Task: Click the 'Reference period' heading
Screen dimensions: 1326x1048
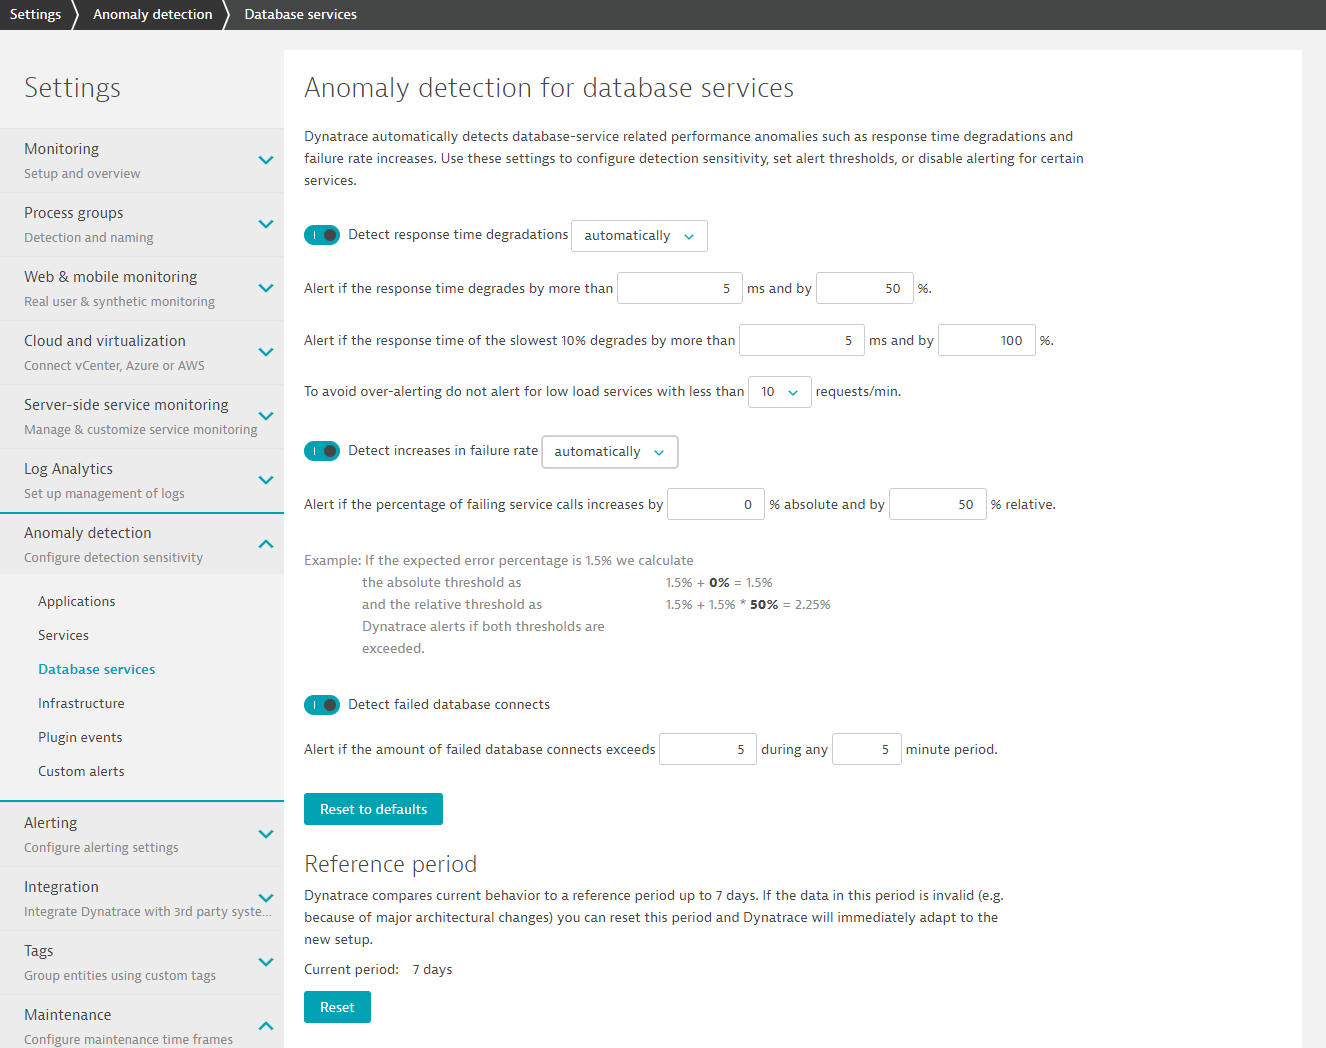Action: (x=391, y=864)
